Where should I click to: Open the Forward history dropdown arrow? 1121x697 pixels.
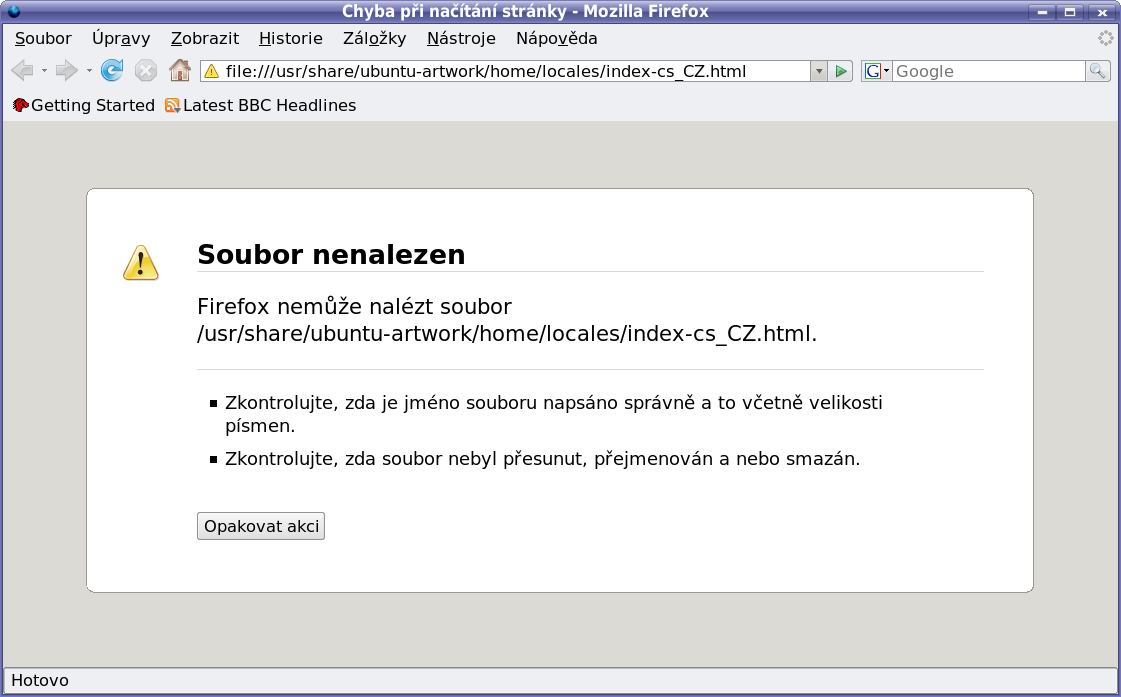(x=89, y=71)
